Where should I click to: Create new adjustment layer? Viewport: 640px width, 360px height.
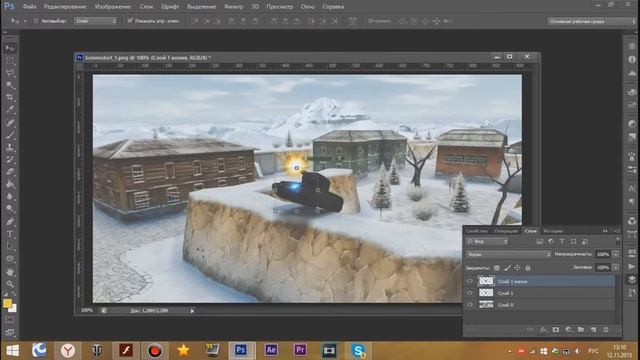(x=569, y=330)
